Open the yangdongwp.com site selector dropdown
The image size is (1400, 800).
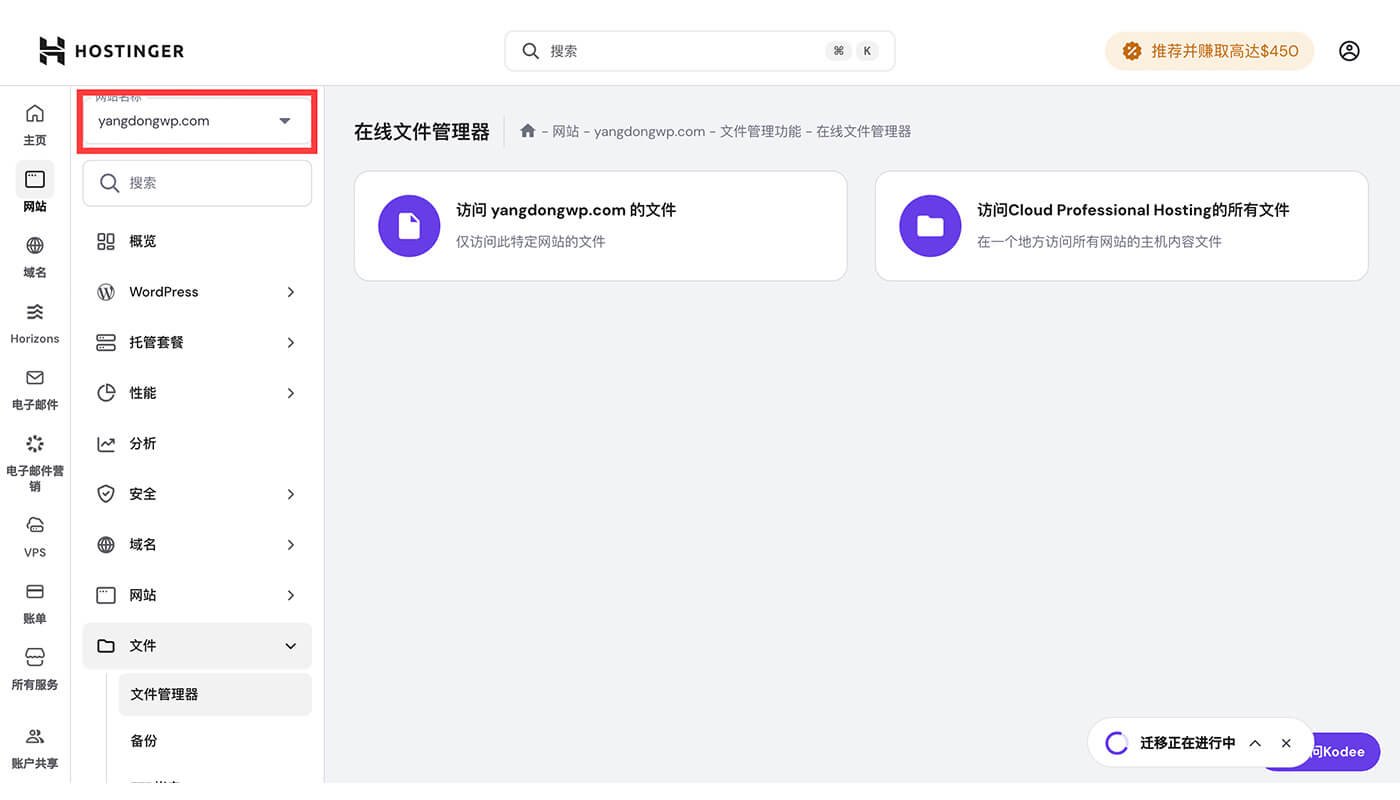click(x=196, y=121)
